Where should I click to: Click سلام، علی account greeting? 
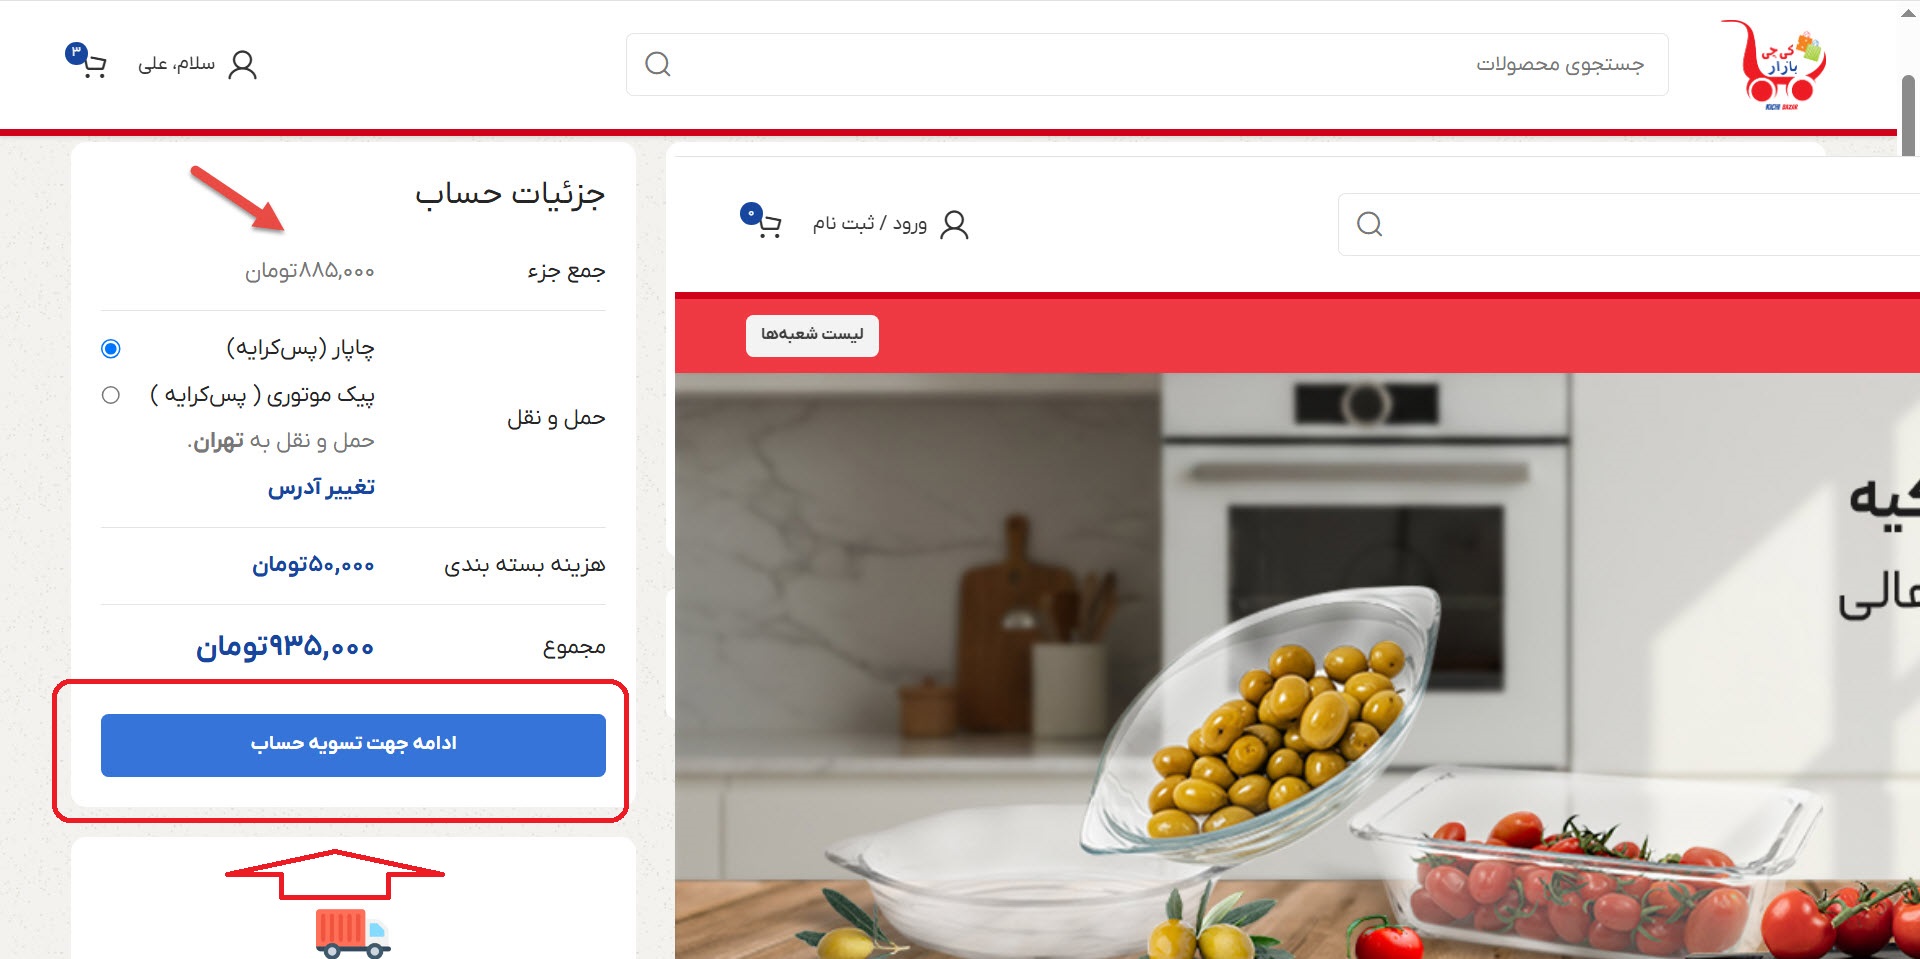click(x=176, y=64)
